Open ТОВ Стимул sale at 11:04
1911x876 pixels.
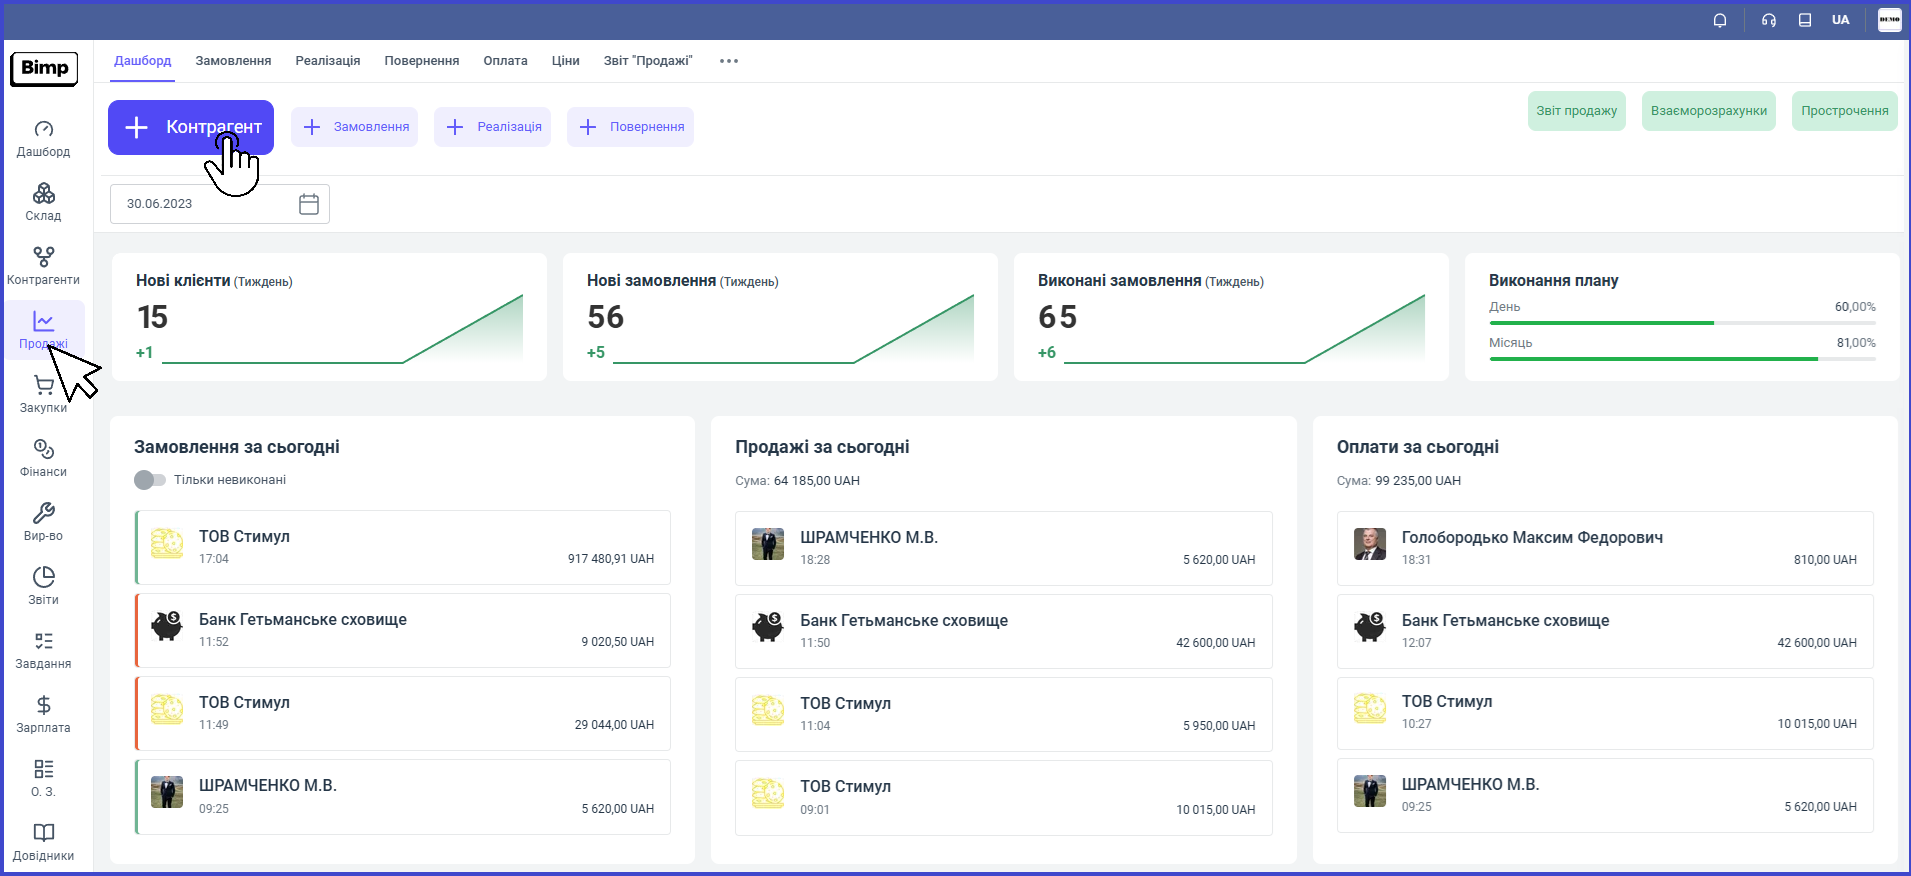pyautogui.click(x=1004, y=714)
